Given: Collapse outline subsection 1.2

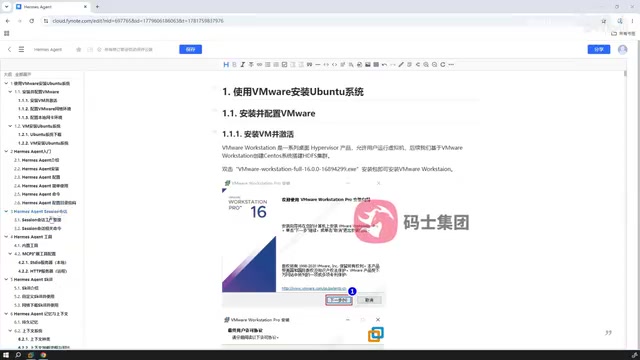Looking at the screenshot, I should click(10, 126).
